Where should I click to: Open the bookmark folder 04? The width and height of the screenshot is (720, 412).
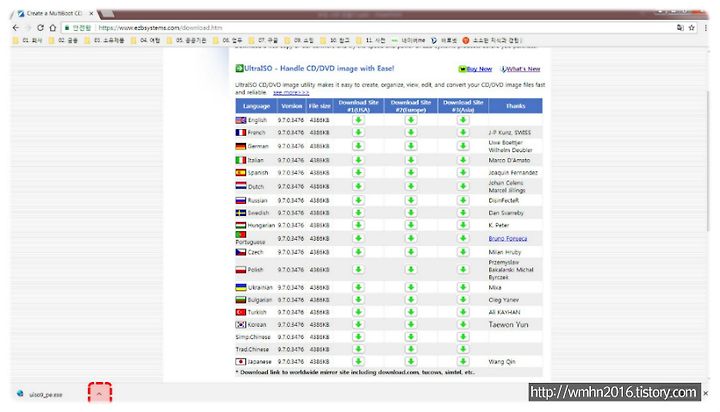click(x=146, y=40)
